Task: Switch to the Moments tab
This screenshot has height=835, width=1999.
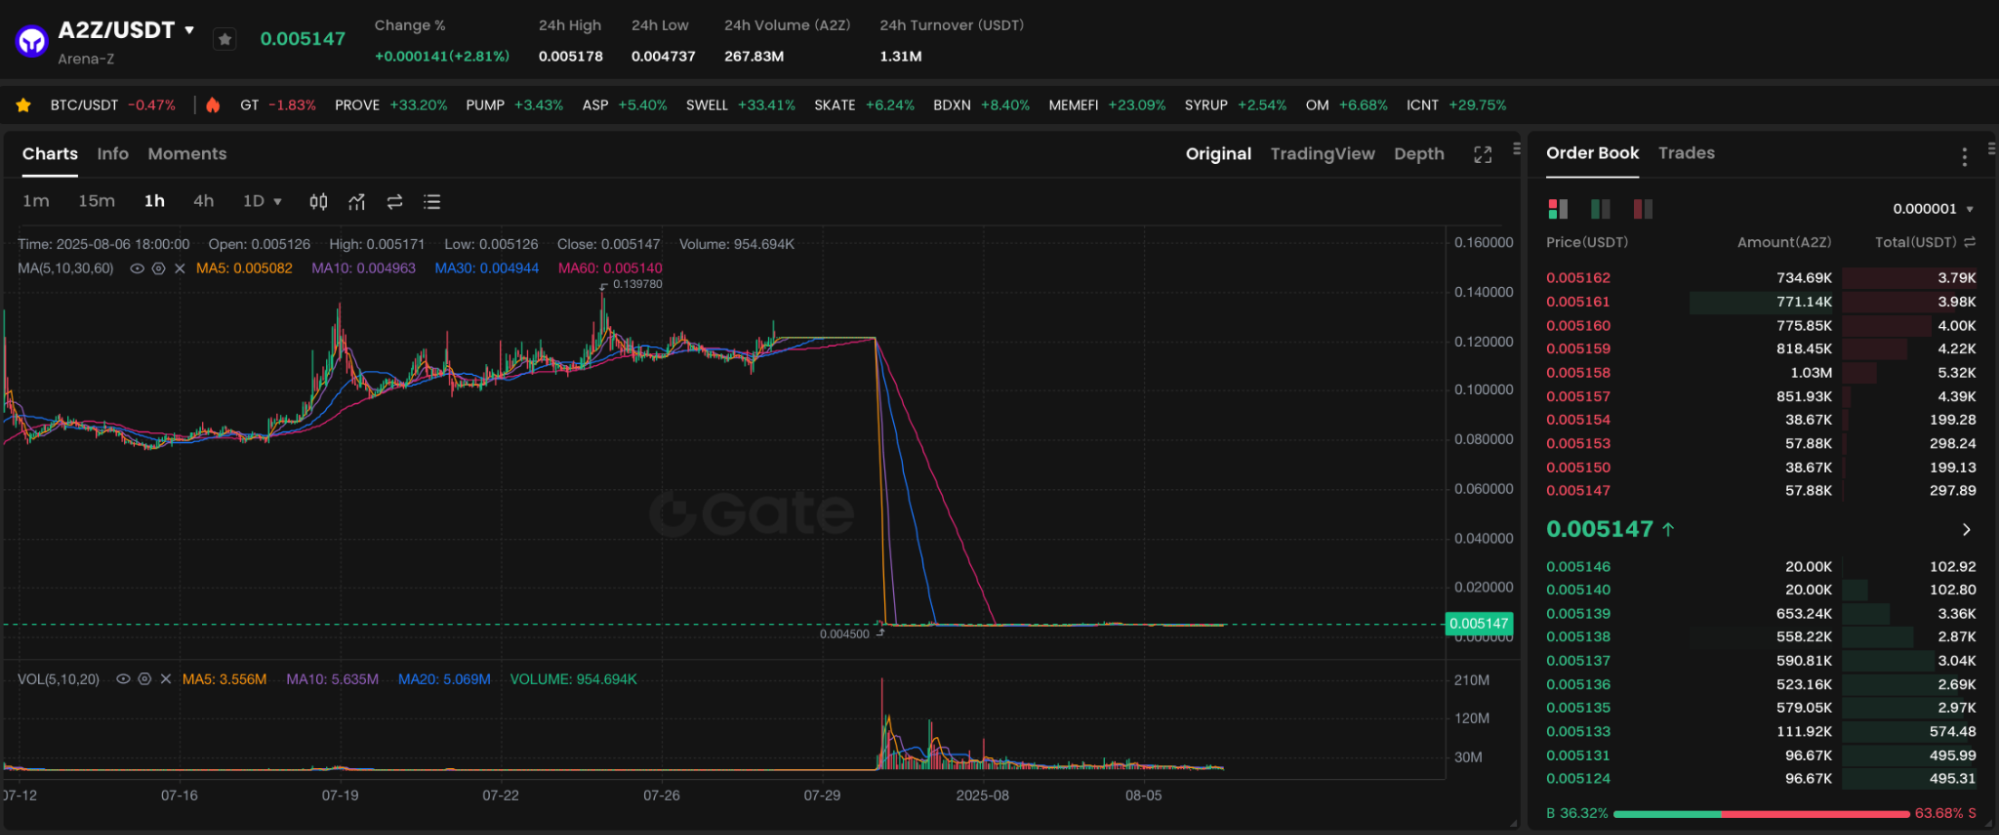Action: coord(187,154)
